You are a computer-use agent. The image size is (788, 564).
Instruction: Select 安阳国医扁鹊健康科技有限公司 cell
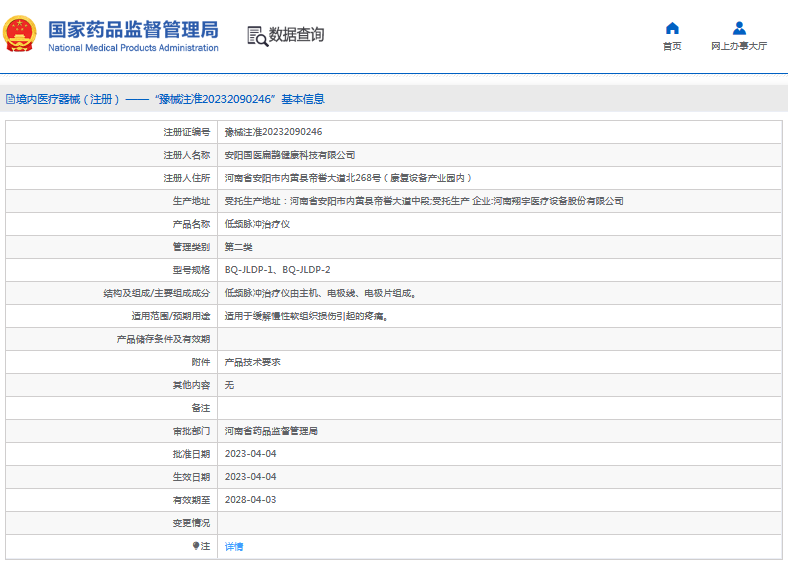(290, 155)
